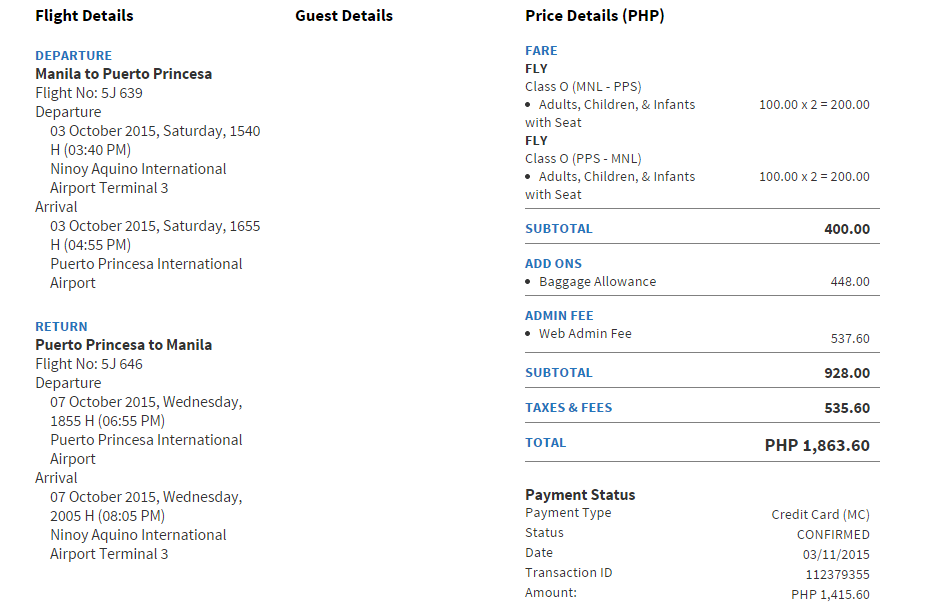Image resolution: width=936 pixels, height=616 pixels.
Task: Click the TAXES & FEES label
Action: coord(568,407)
